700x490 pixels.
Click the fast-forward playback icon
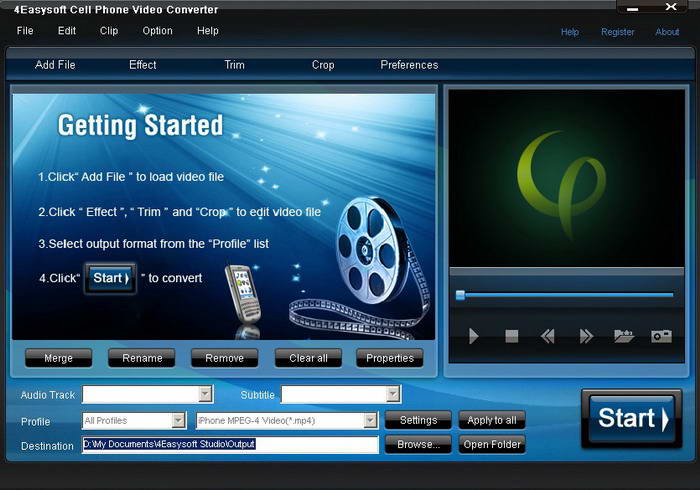tap(586, 336)
